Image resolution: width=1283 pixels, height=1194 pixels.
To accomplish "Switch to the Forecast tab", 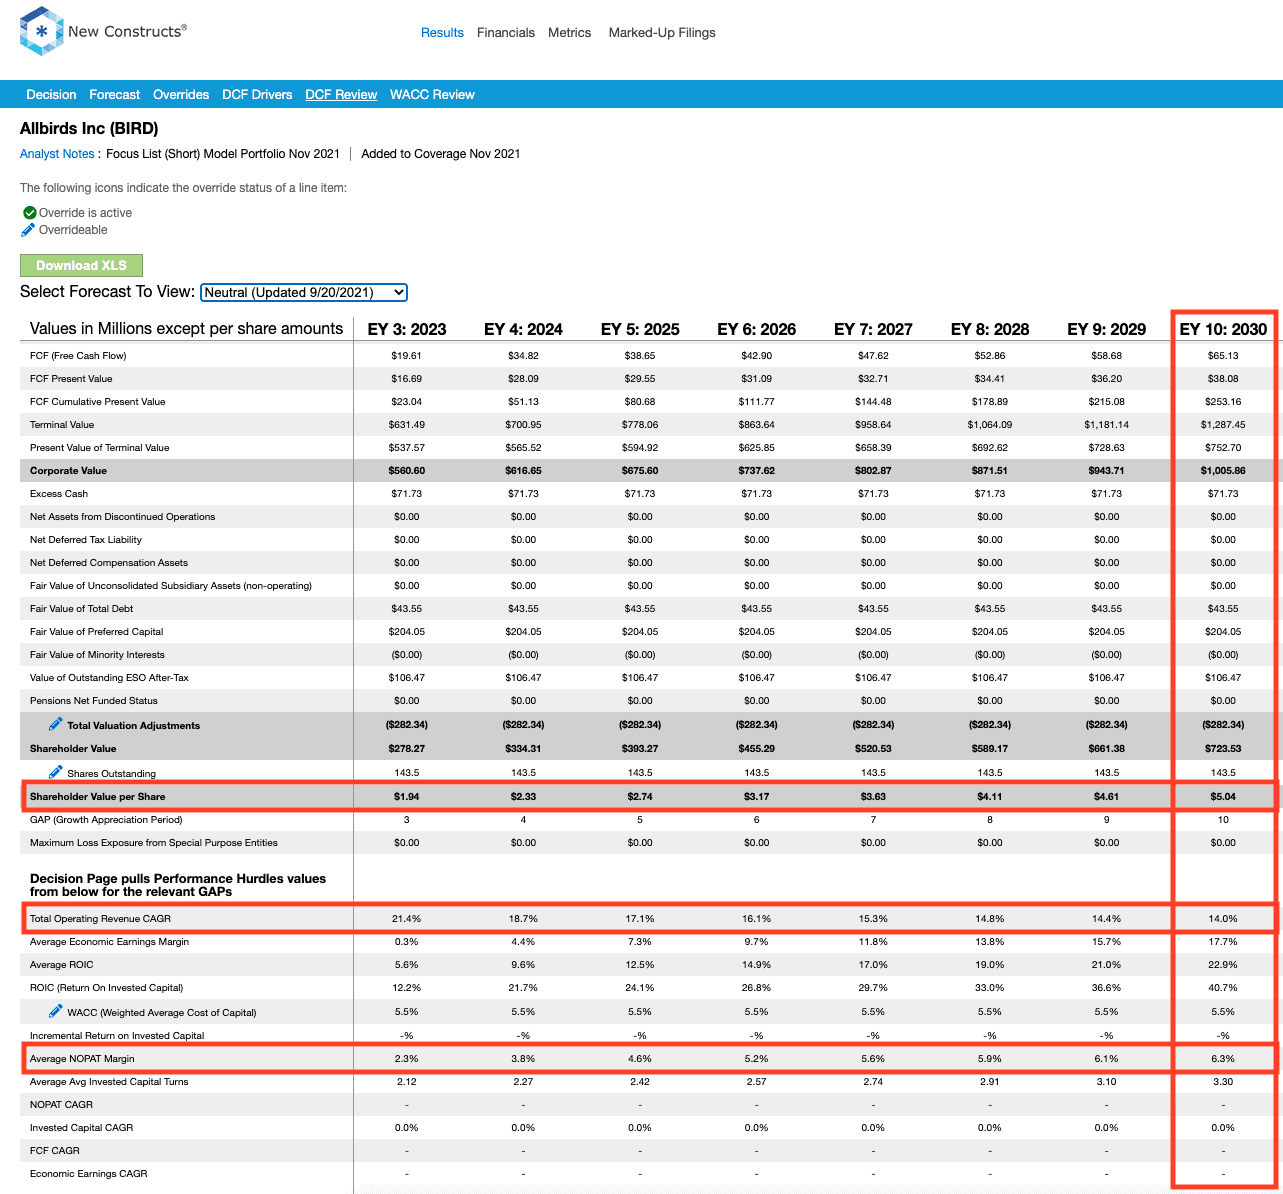I will [115, 95].
